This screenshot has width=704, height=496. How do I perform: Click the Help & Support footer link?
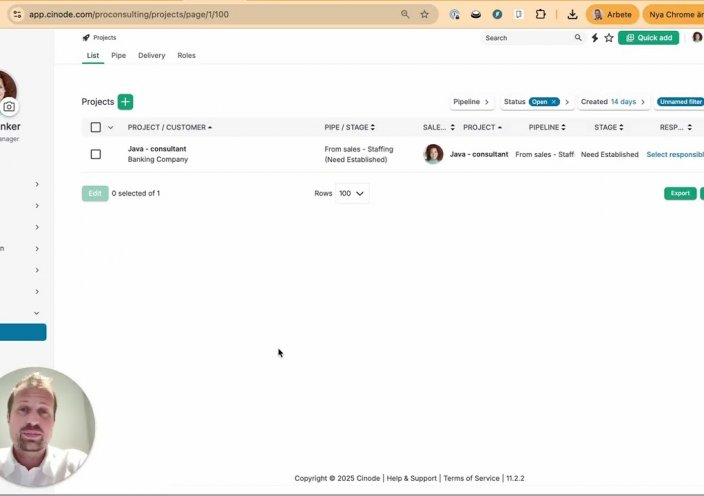(x=411, y=479)
